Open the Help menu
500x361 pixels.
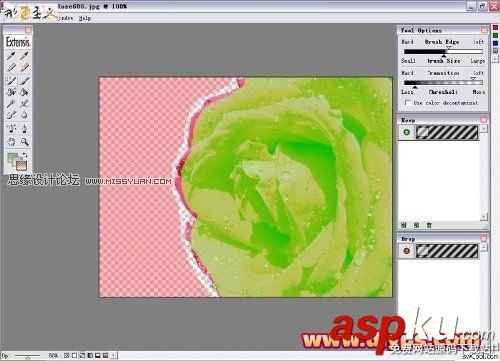(x=85, y=18)
